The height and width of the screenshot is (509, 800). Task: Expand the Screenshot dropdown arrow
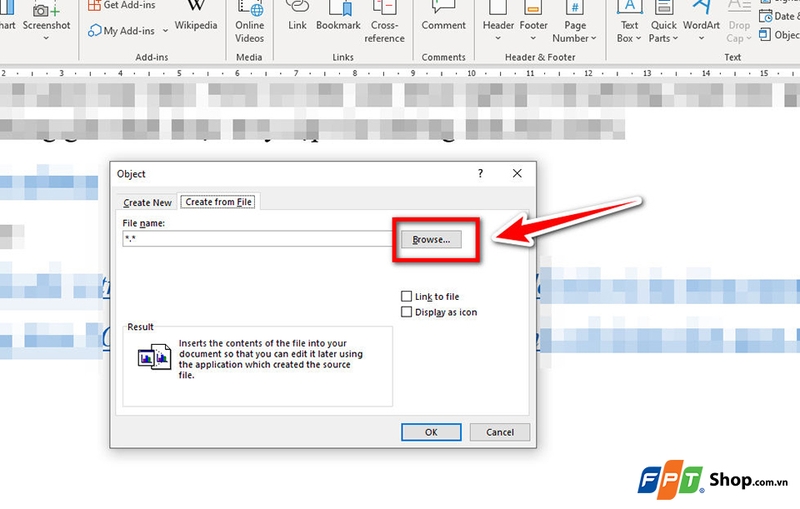[x=46, y=38]
